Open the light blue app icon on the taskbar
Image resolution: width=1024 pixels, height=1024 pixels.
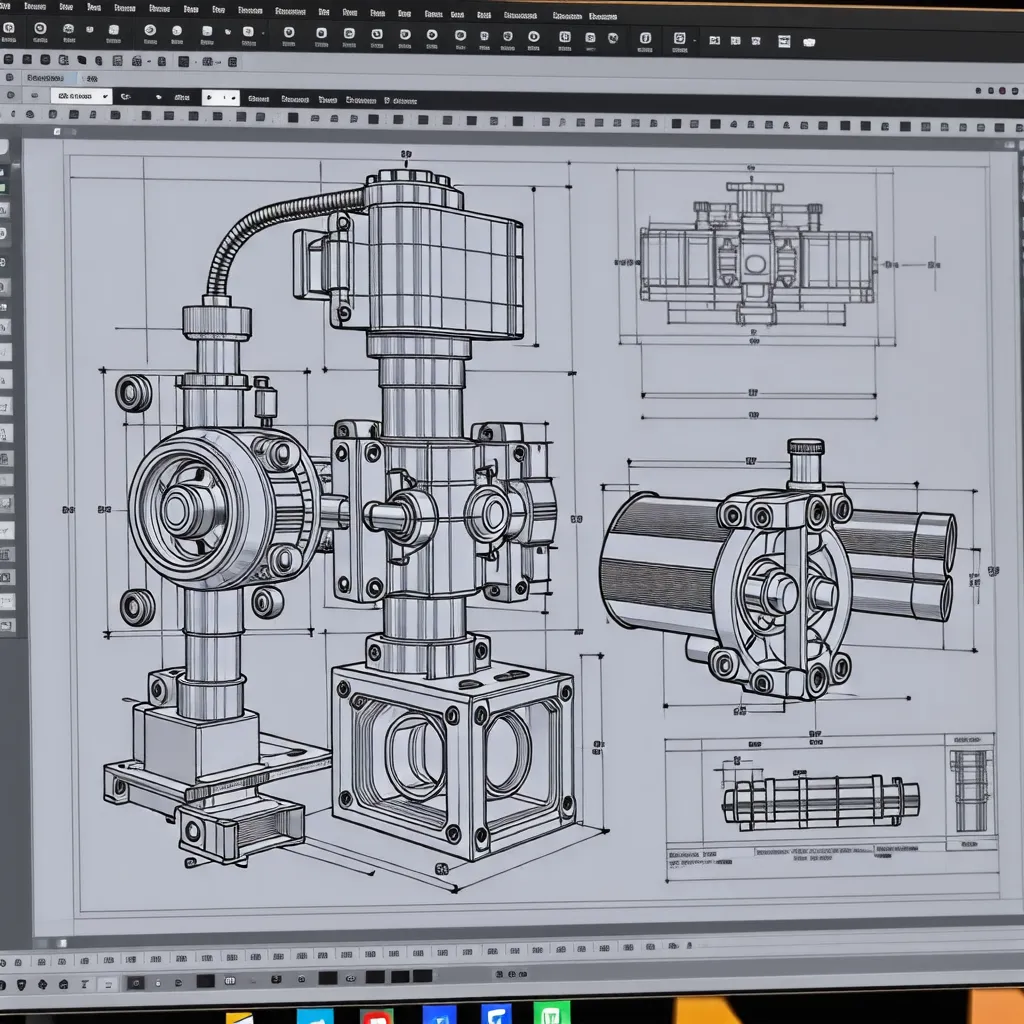coord(315,1016)
